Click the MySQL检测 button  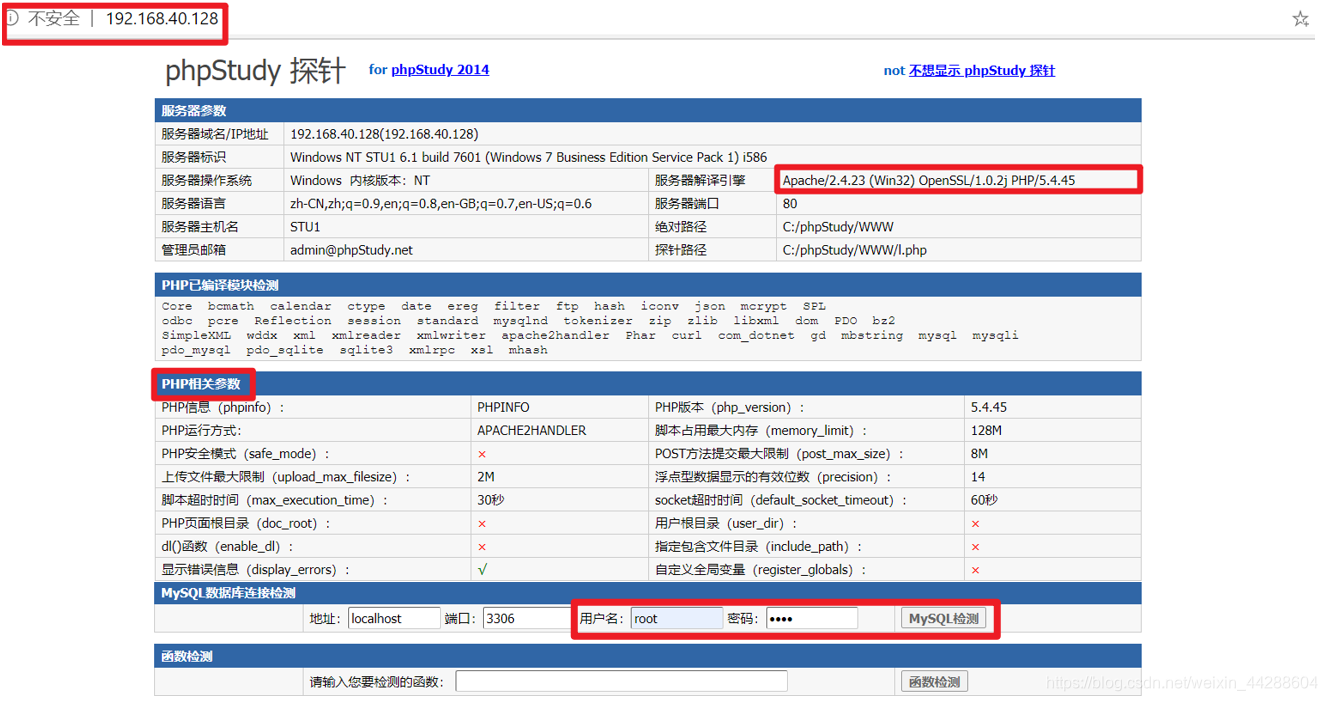(x=943, y=618)
